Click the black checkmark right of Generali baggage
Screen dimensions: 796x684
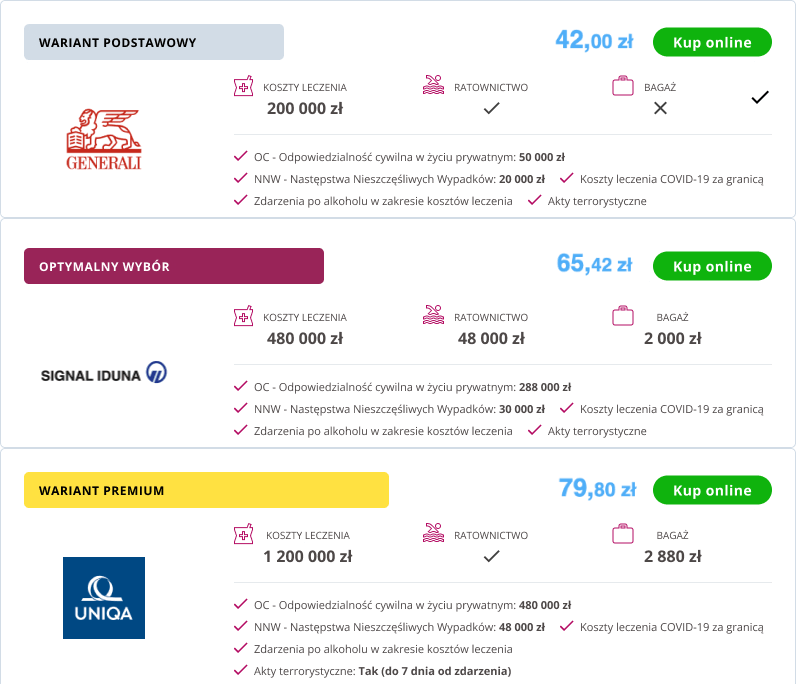click(760, 97)
